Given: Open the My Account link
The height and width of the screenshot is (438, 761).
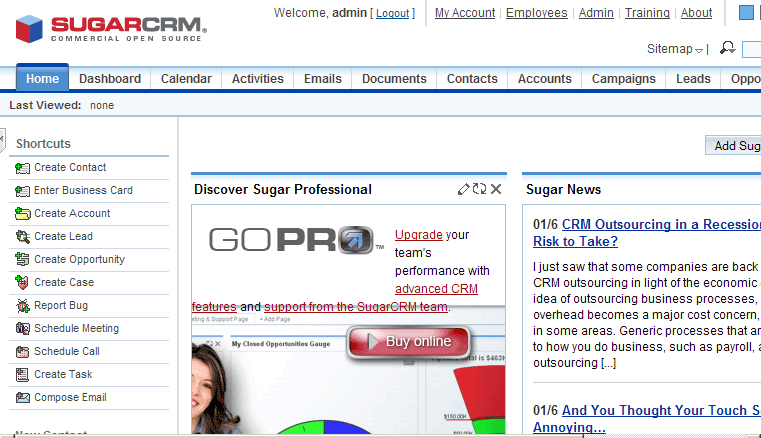Looking at the screenshot, I should tap(465, 13).
